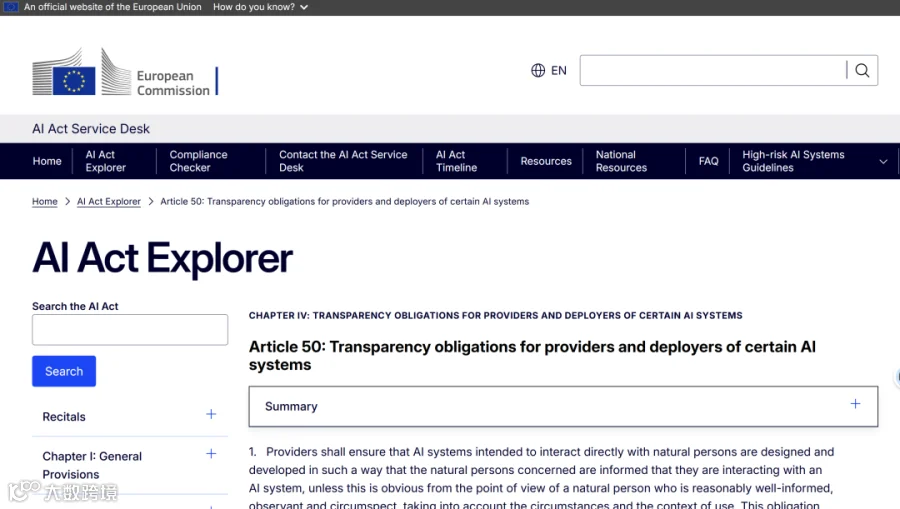Viewport: 900px width, 509px height.
Task: Click the EU flag icon in top banner
Action: (11, 7)
